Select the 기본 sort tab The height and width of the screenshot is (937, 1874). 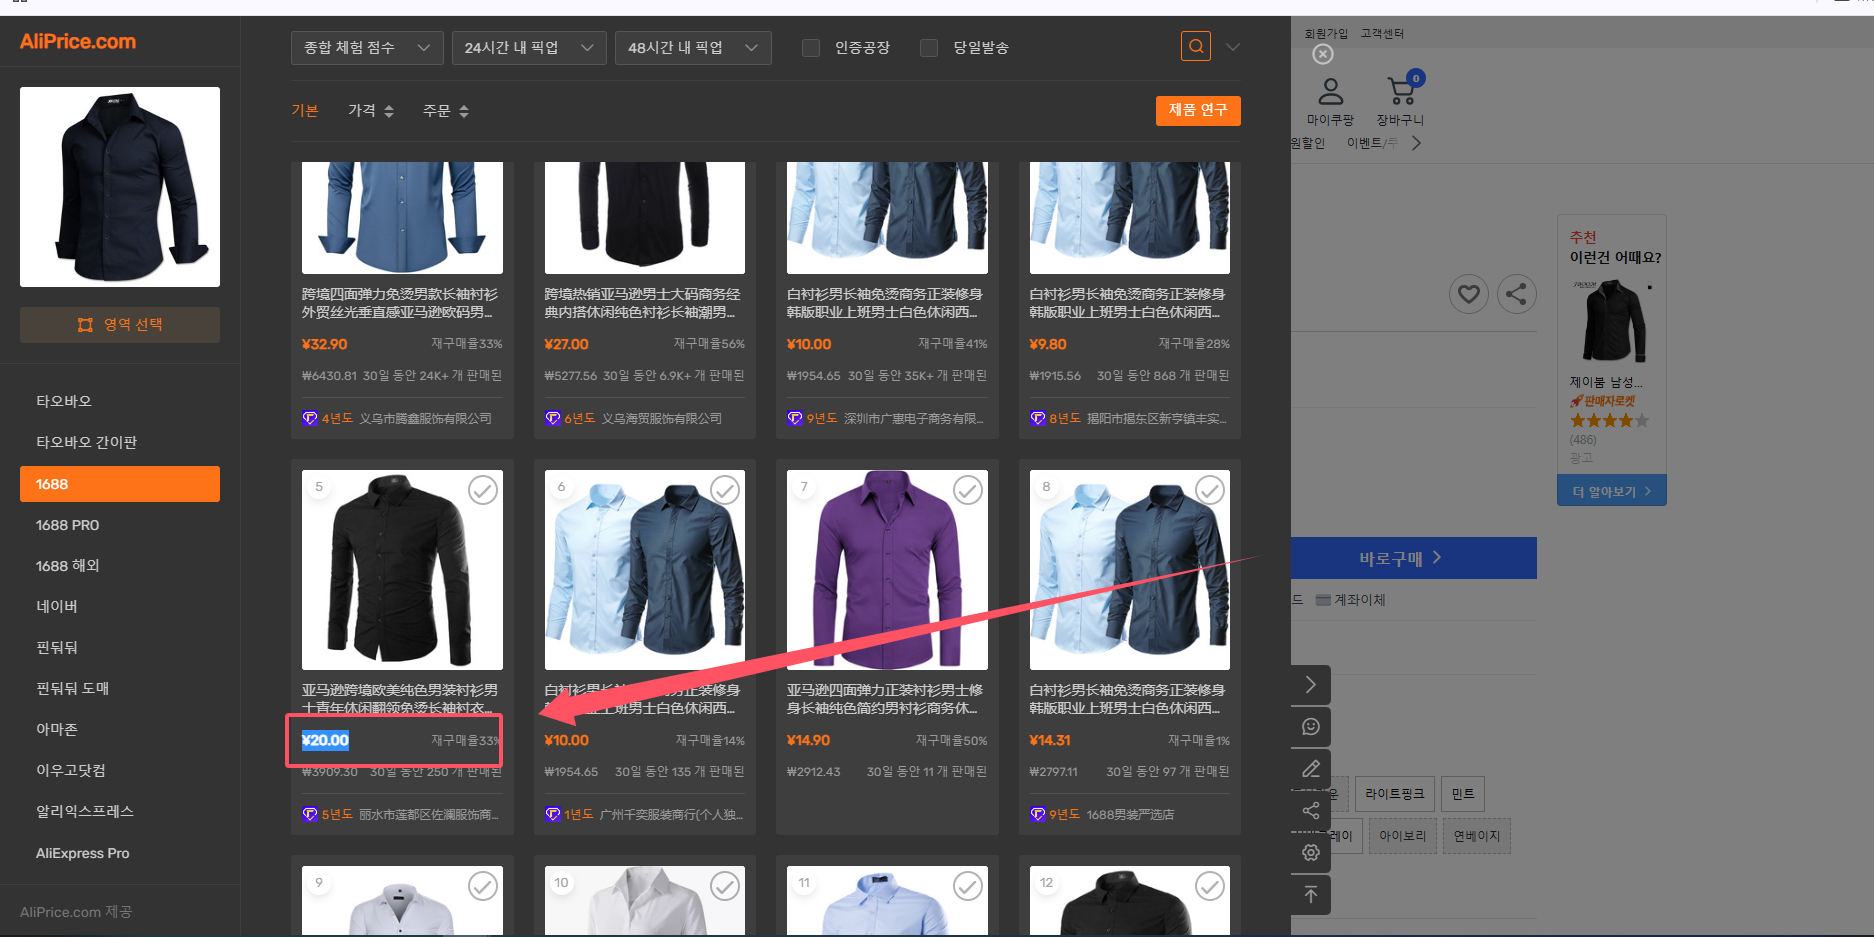[305, 110]
